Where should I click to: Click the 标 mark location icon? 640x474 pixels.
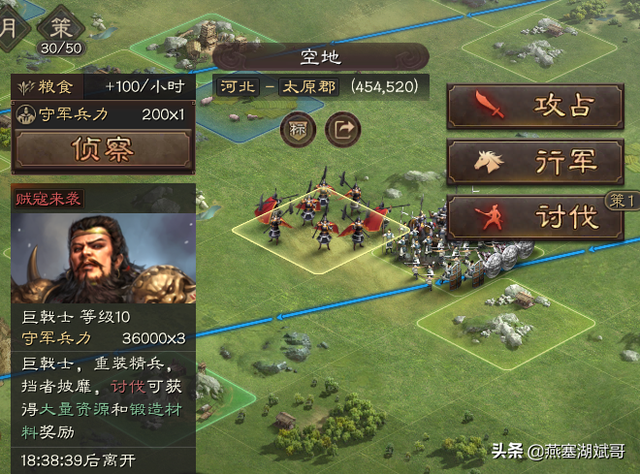(298, 130)
